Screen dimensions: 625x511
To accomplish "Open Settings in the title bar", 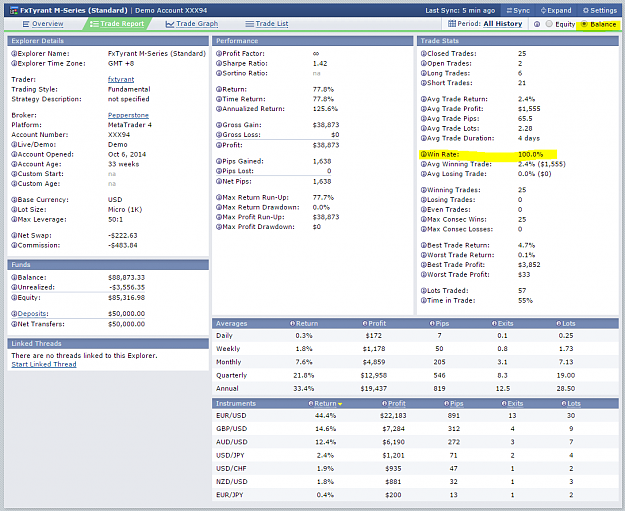I will tap(599, 10).
